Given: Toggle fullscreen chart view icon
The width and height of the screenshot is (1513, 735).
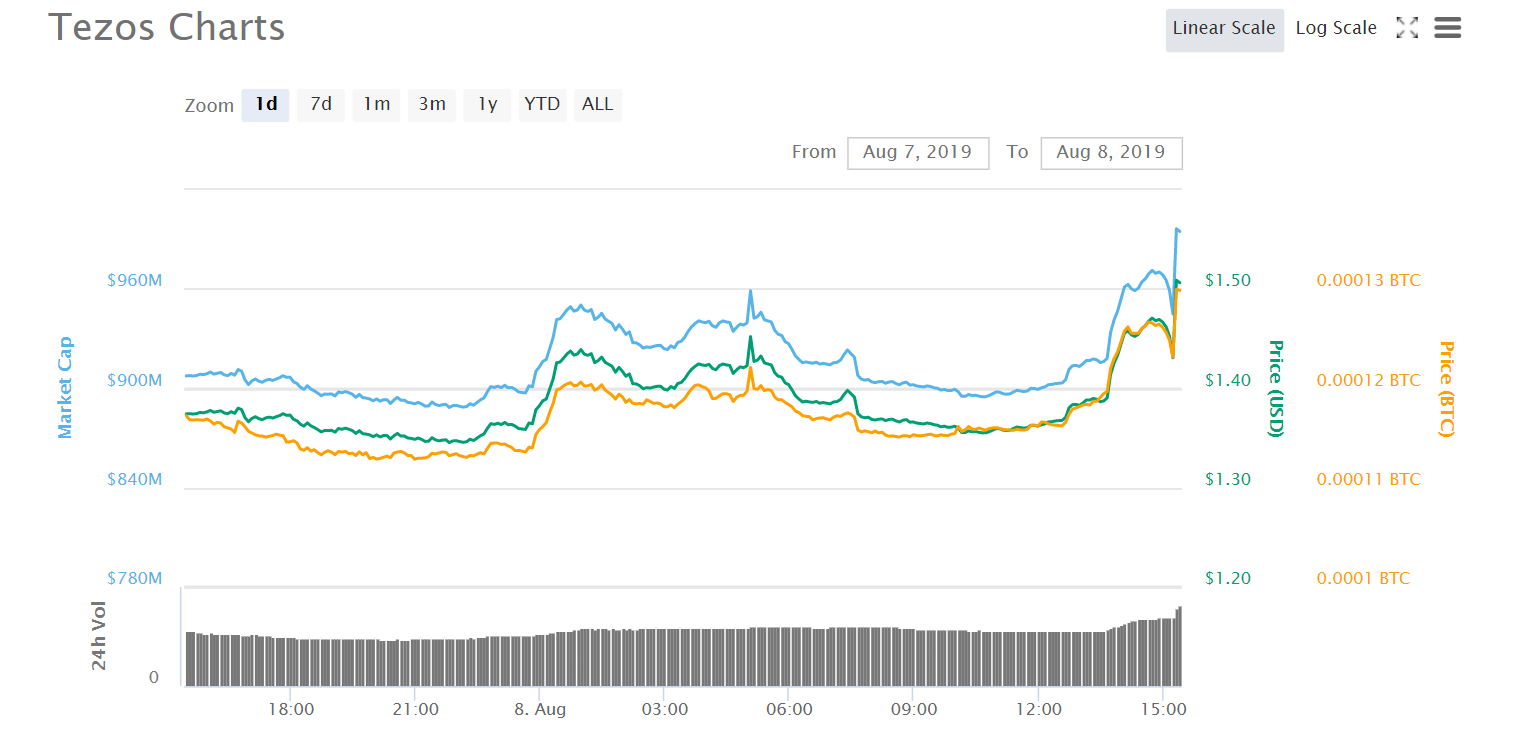Looking at the screenshot, I should point(1407,28).
